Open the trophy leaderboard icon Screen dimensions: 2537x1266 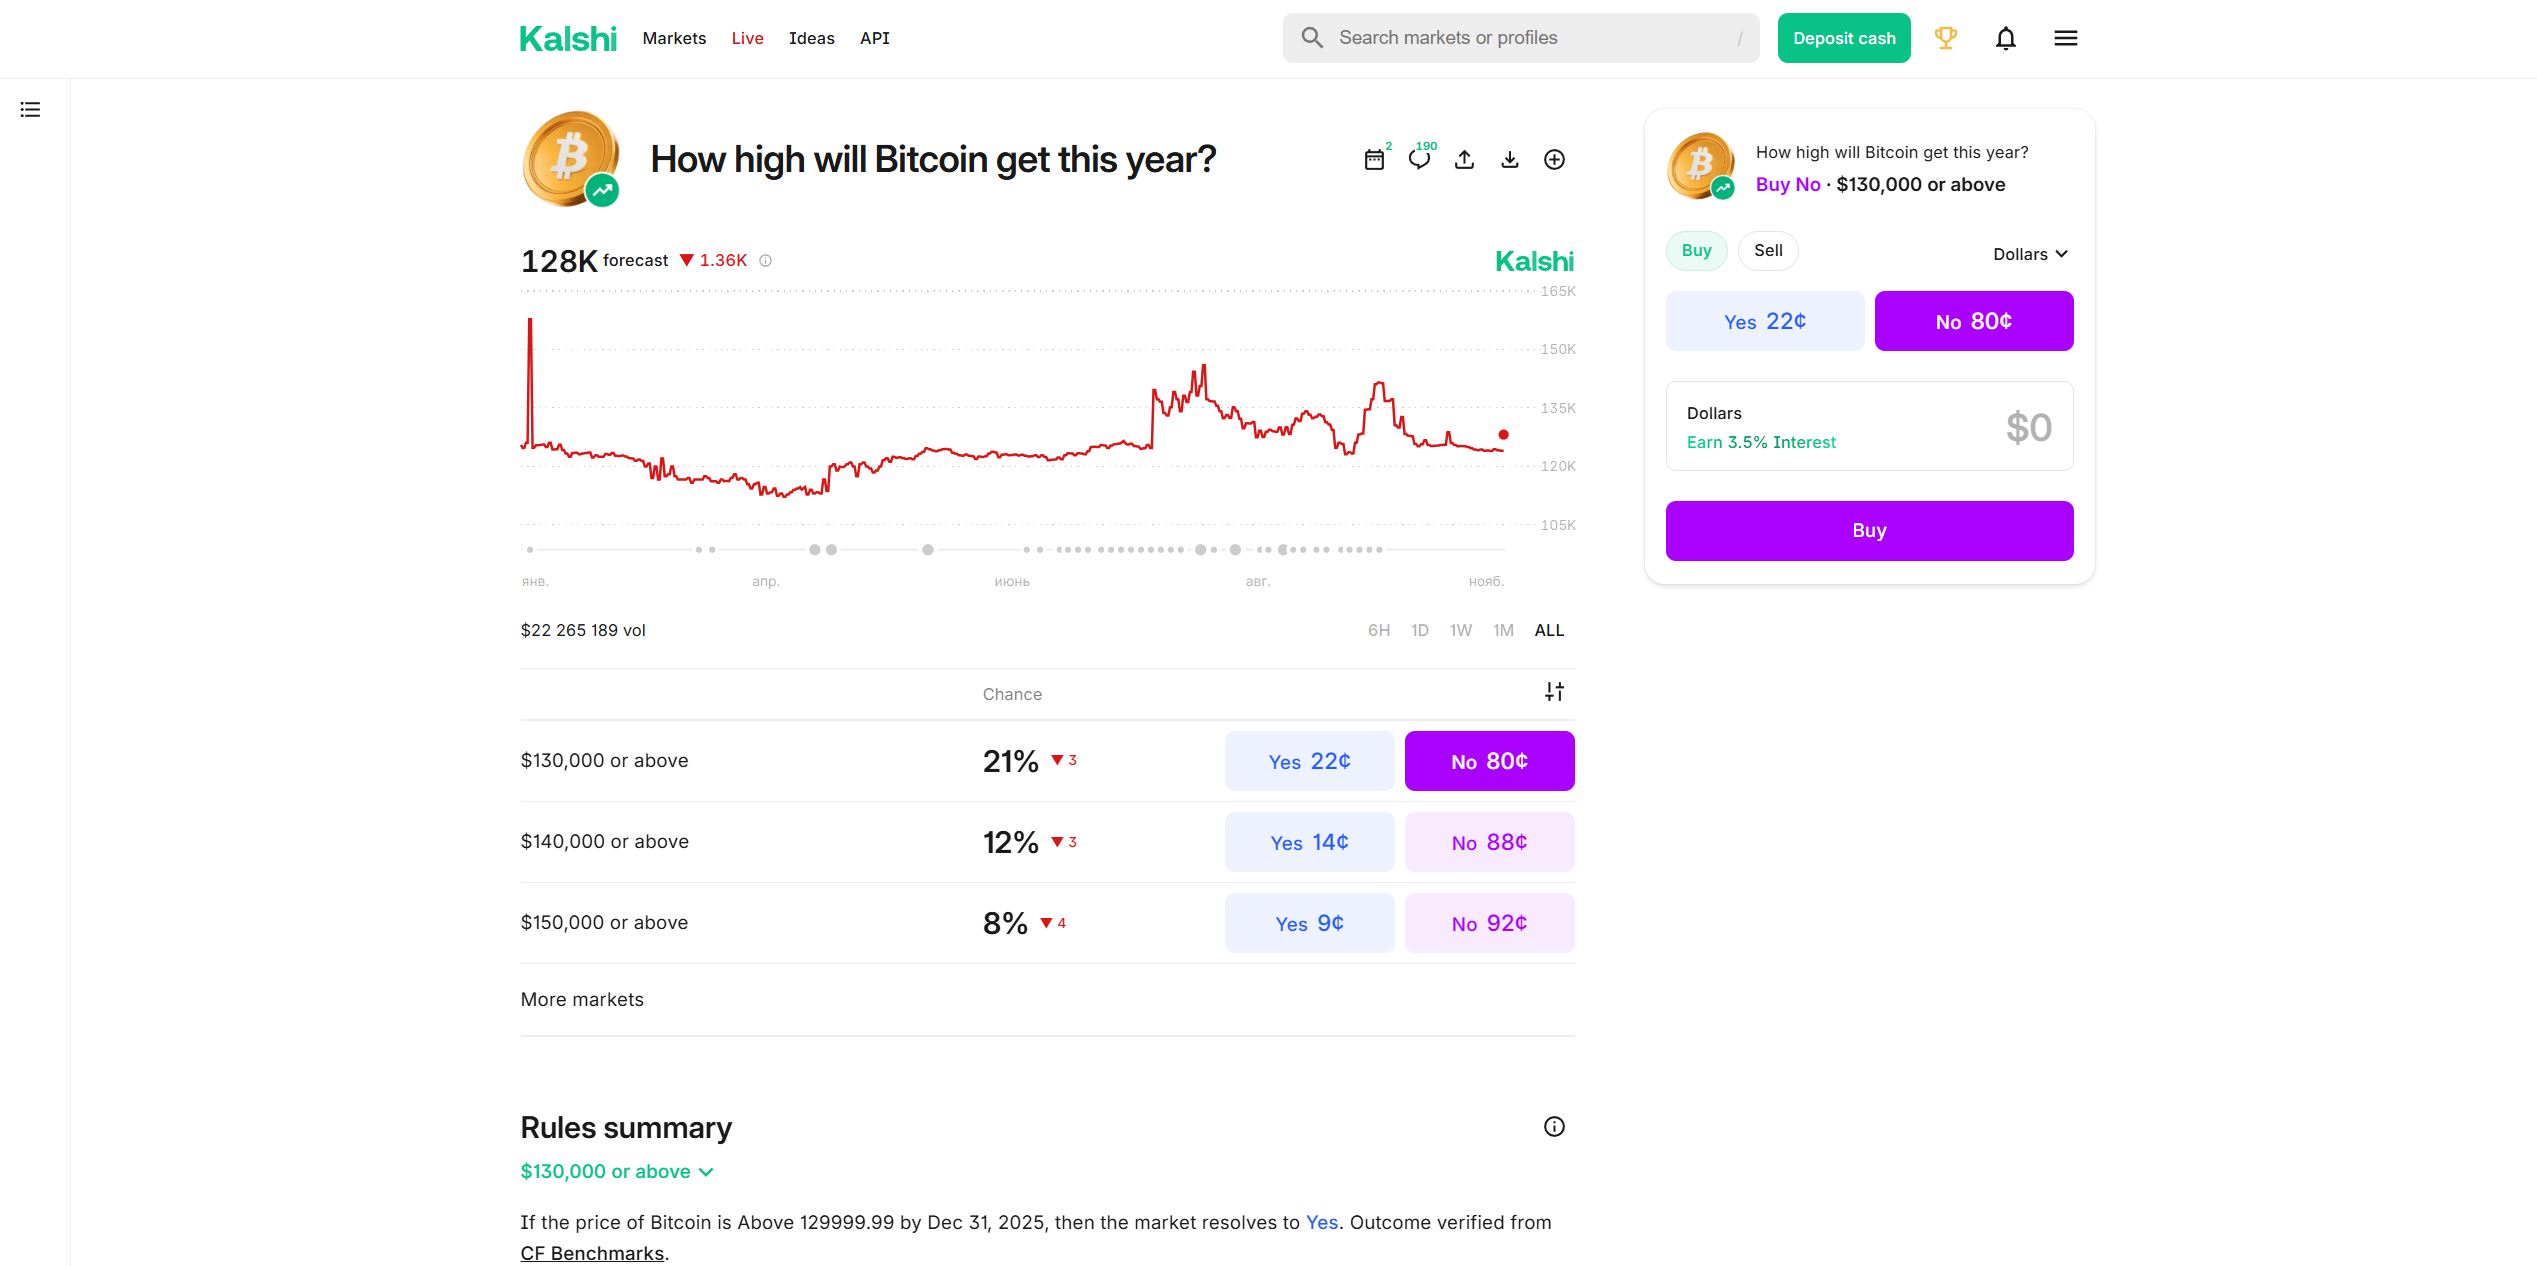(1945, 38)
